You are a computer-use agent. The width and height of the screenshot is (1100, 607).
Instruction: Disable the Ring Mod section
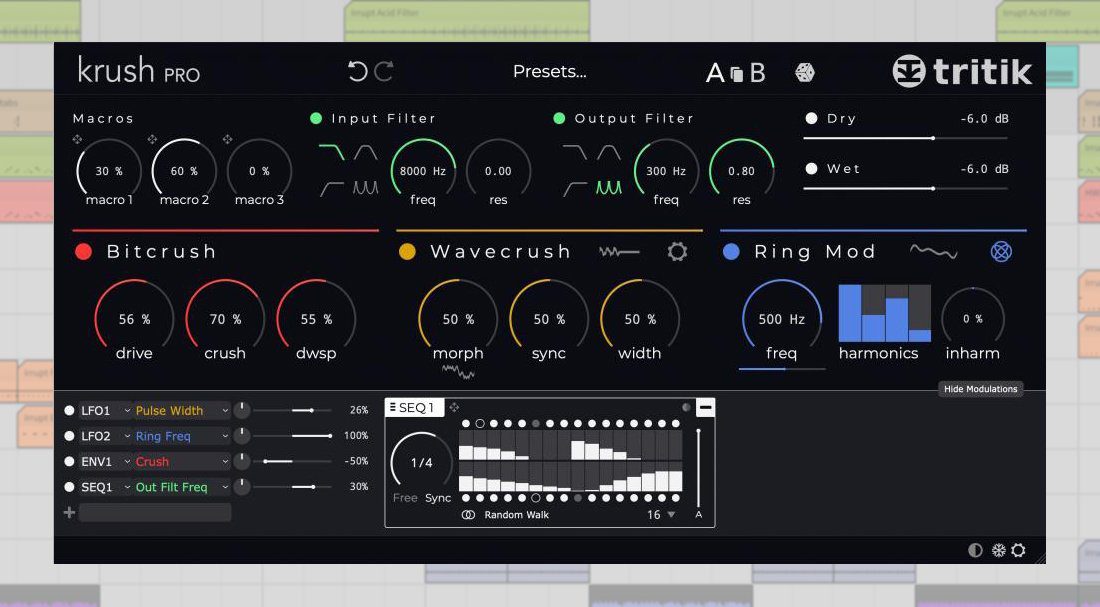pos(731,251)
